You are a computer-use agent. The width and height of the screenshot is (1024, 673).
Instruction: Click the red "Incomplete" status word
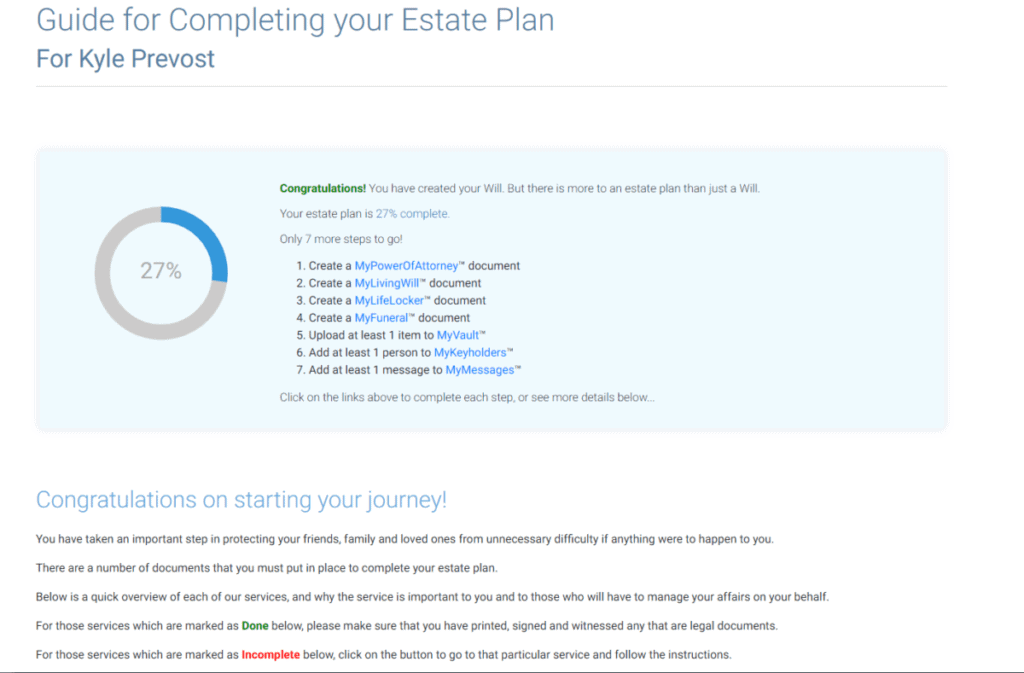point(271,655)
